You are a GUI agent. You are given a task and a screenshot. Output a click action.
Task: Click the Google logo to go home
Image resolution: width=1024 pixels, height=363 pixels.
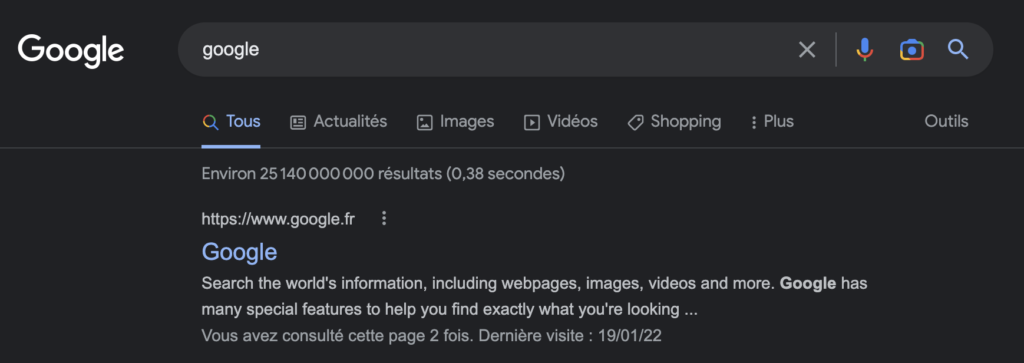tap(71, 51)
